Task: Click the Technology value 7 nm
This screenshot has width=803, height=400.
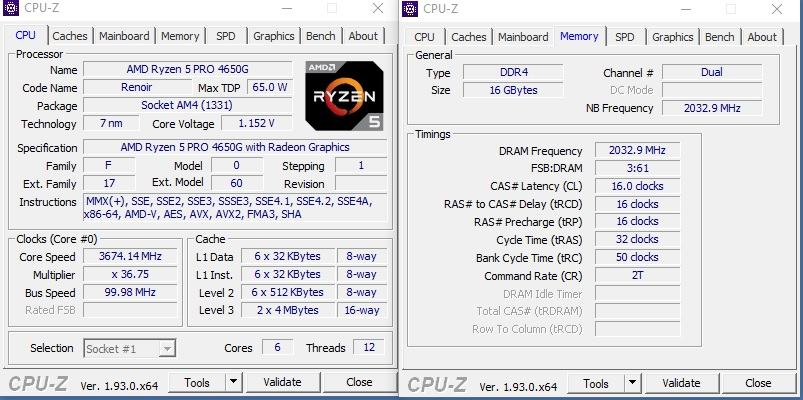Action: pos(111,123)
